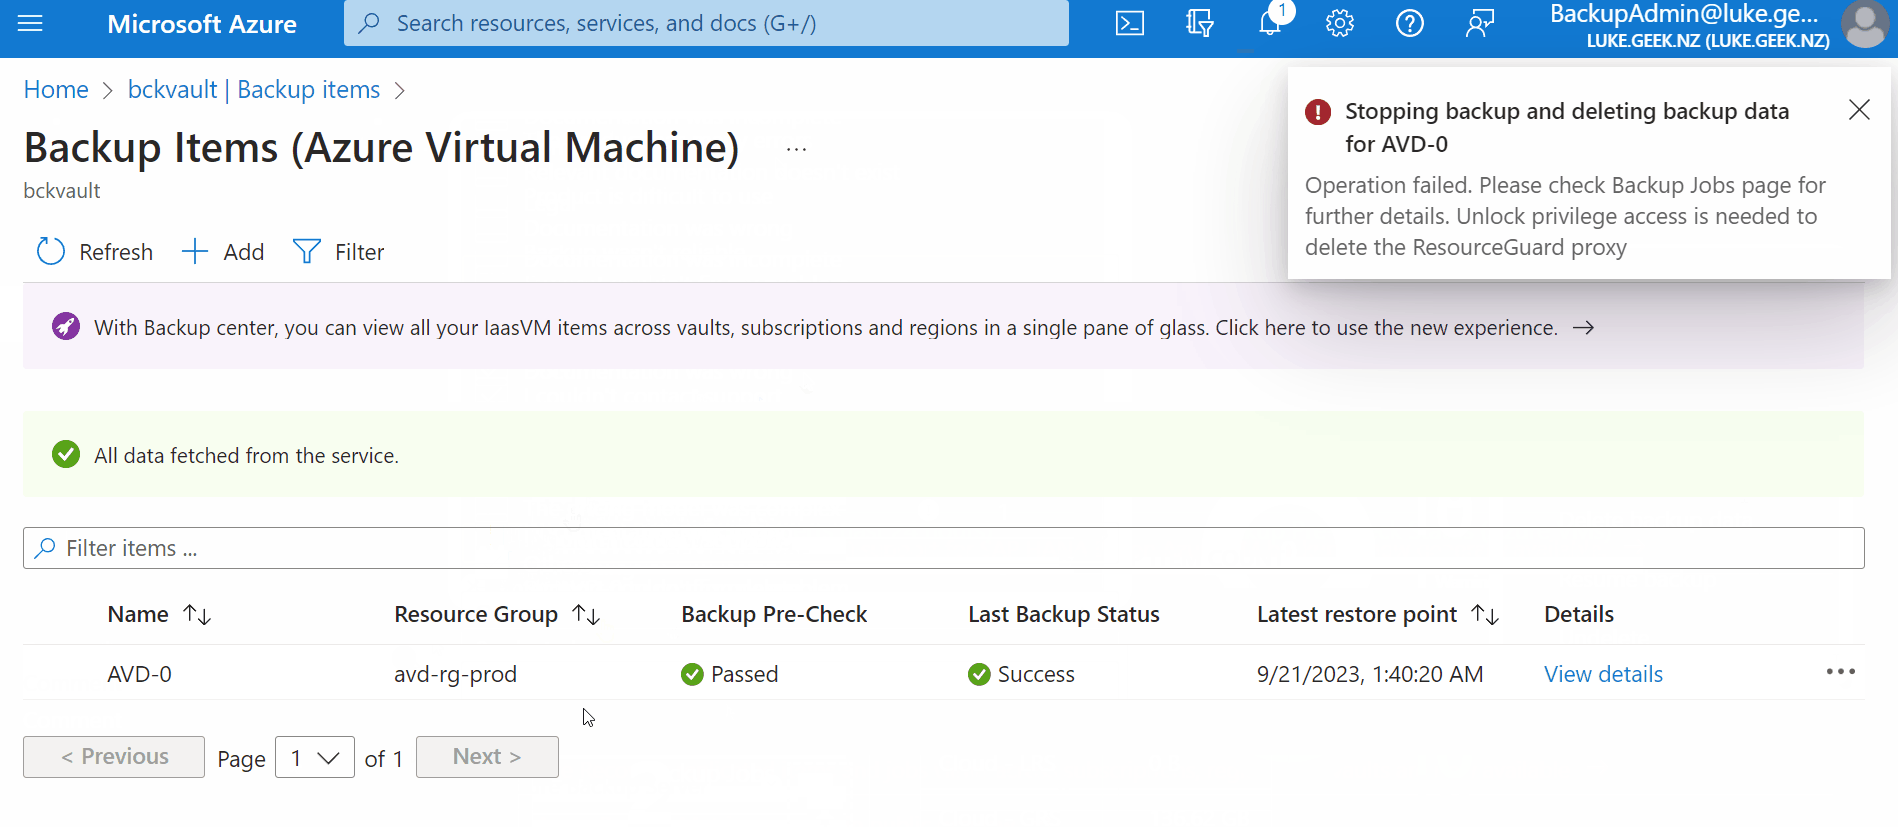1898x827 pixels.
Task: Open the Filter option
Action: coord(338,252)
